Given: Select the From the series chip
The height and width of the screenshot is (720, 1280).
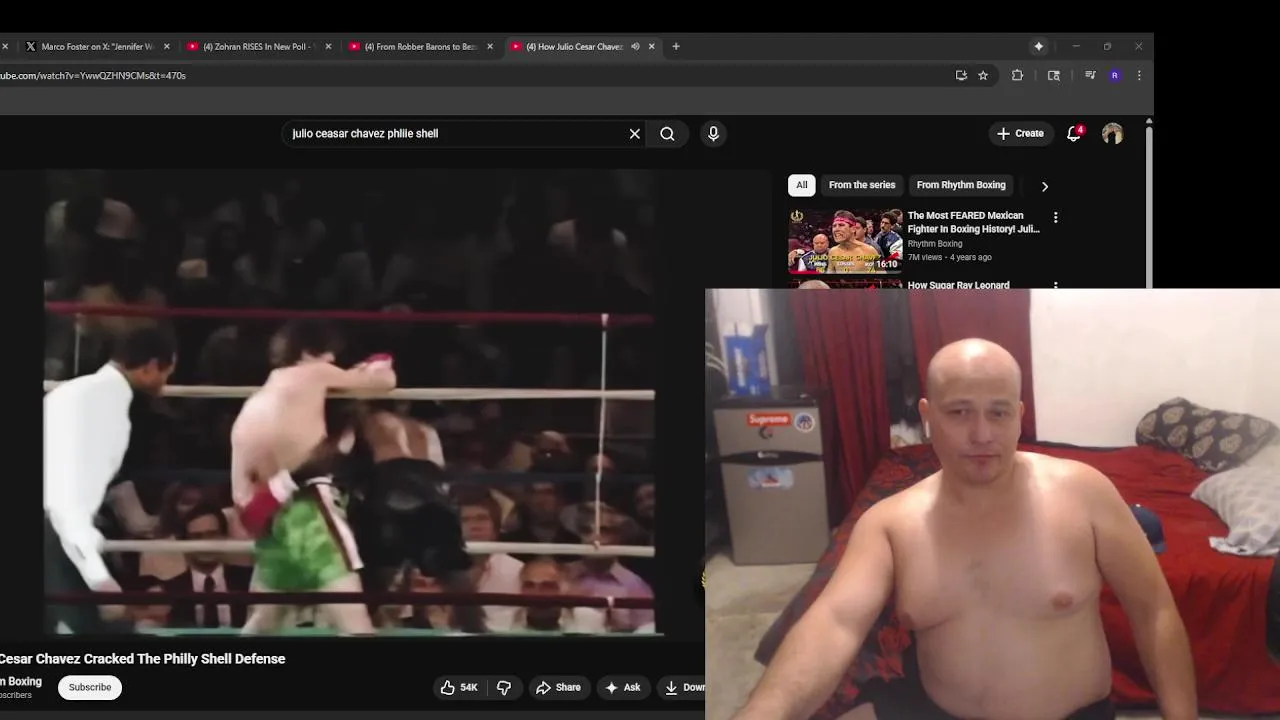Looking at the screenshot, I should coord(862,185).
